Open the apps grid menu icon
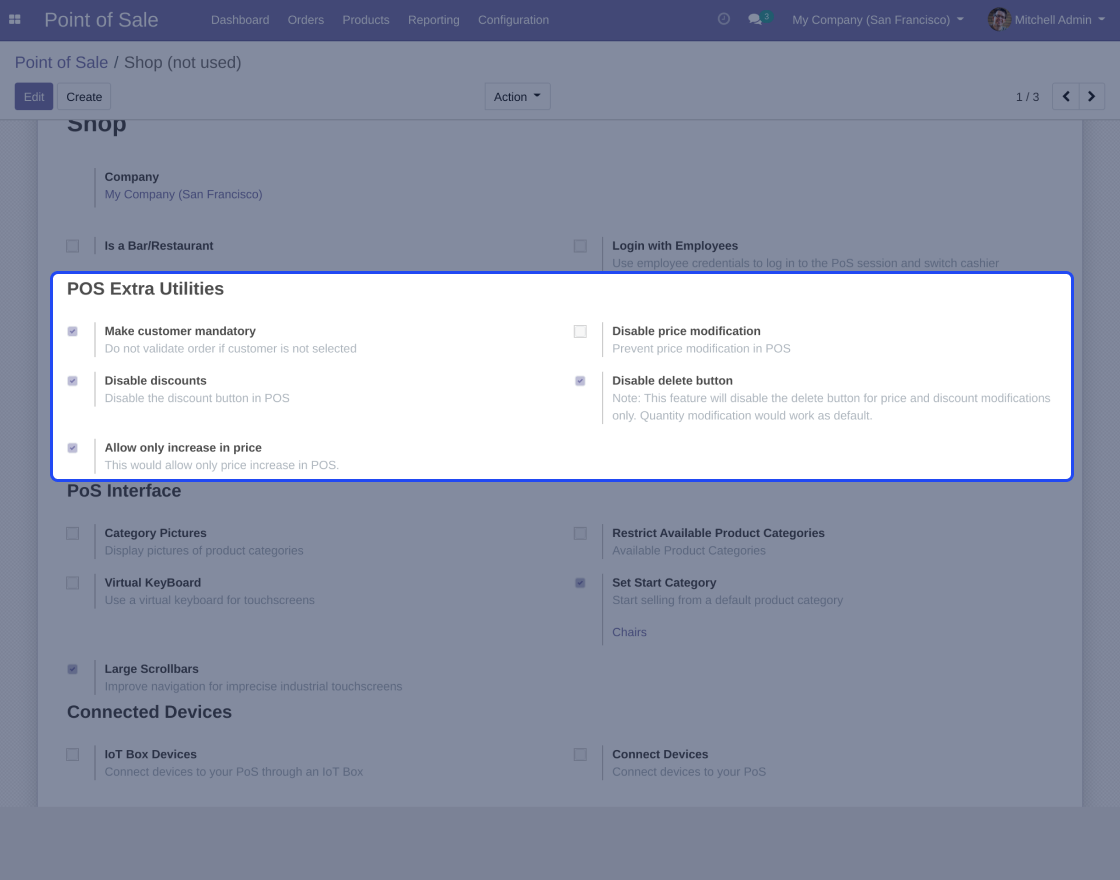 point(14,19)
